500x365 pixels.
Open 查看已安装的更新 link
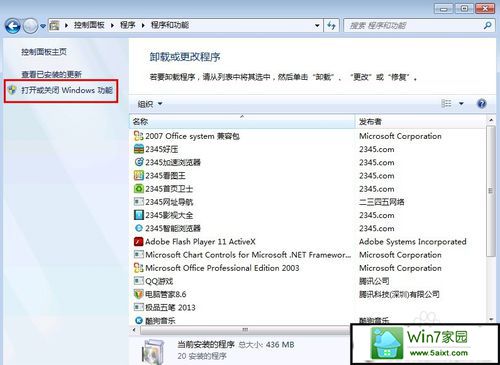pos(52,74)
